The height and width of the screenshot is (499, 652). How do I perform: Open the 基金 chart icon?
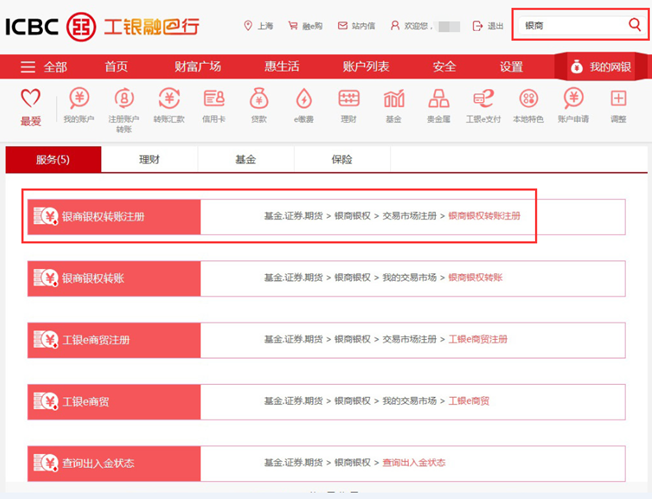click(394, 99)
